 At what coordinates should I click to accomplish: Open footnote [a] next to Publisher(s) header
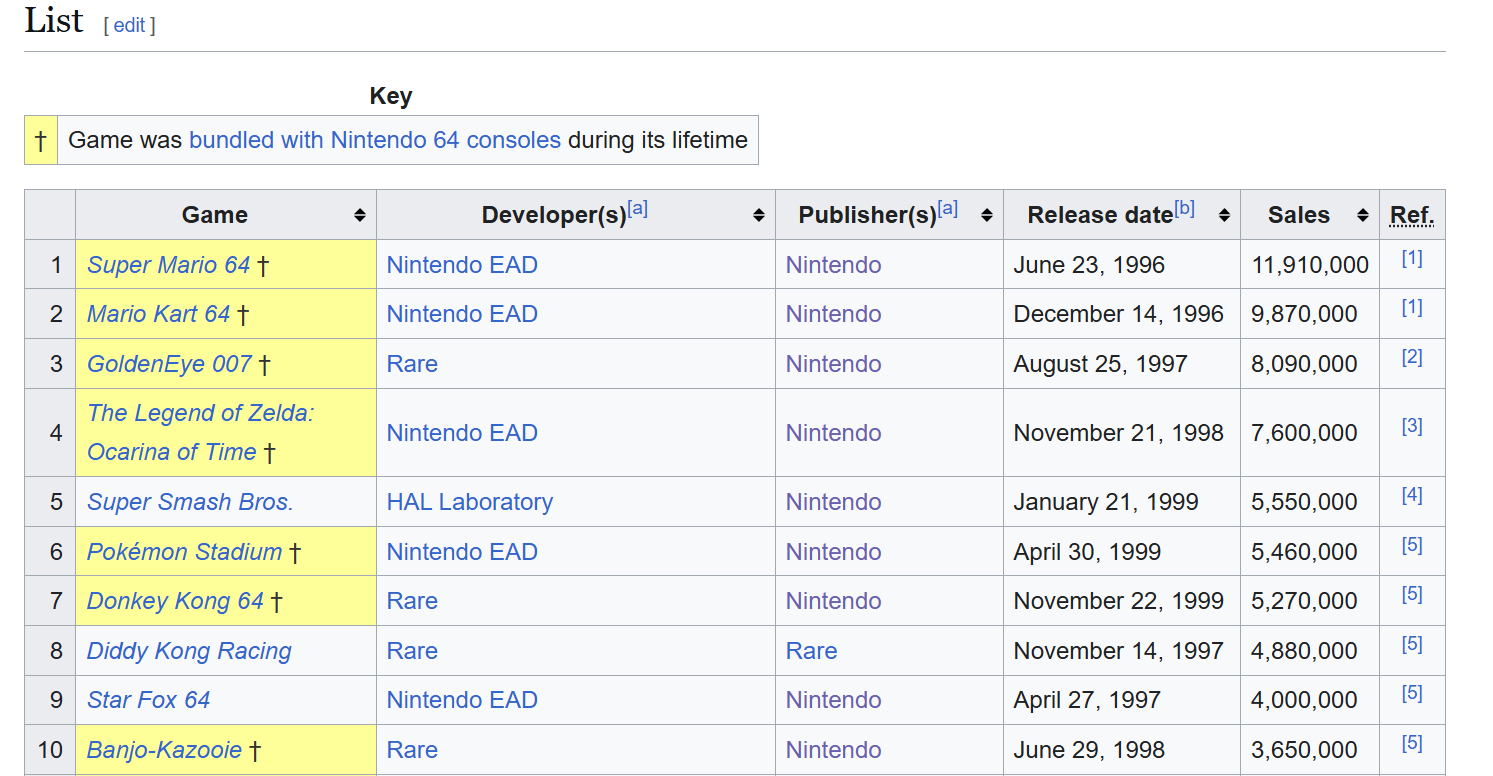[947, 209]
